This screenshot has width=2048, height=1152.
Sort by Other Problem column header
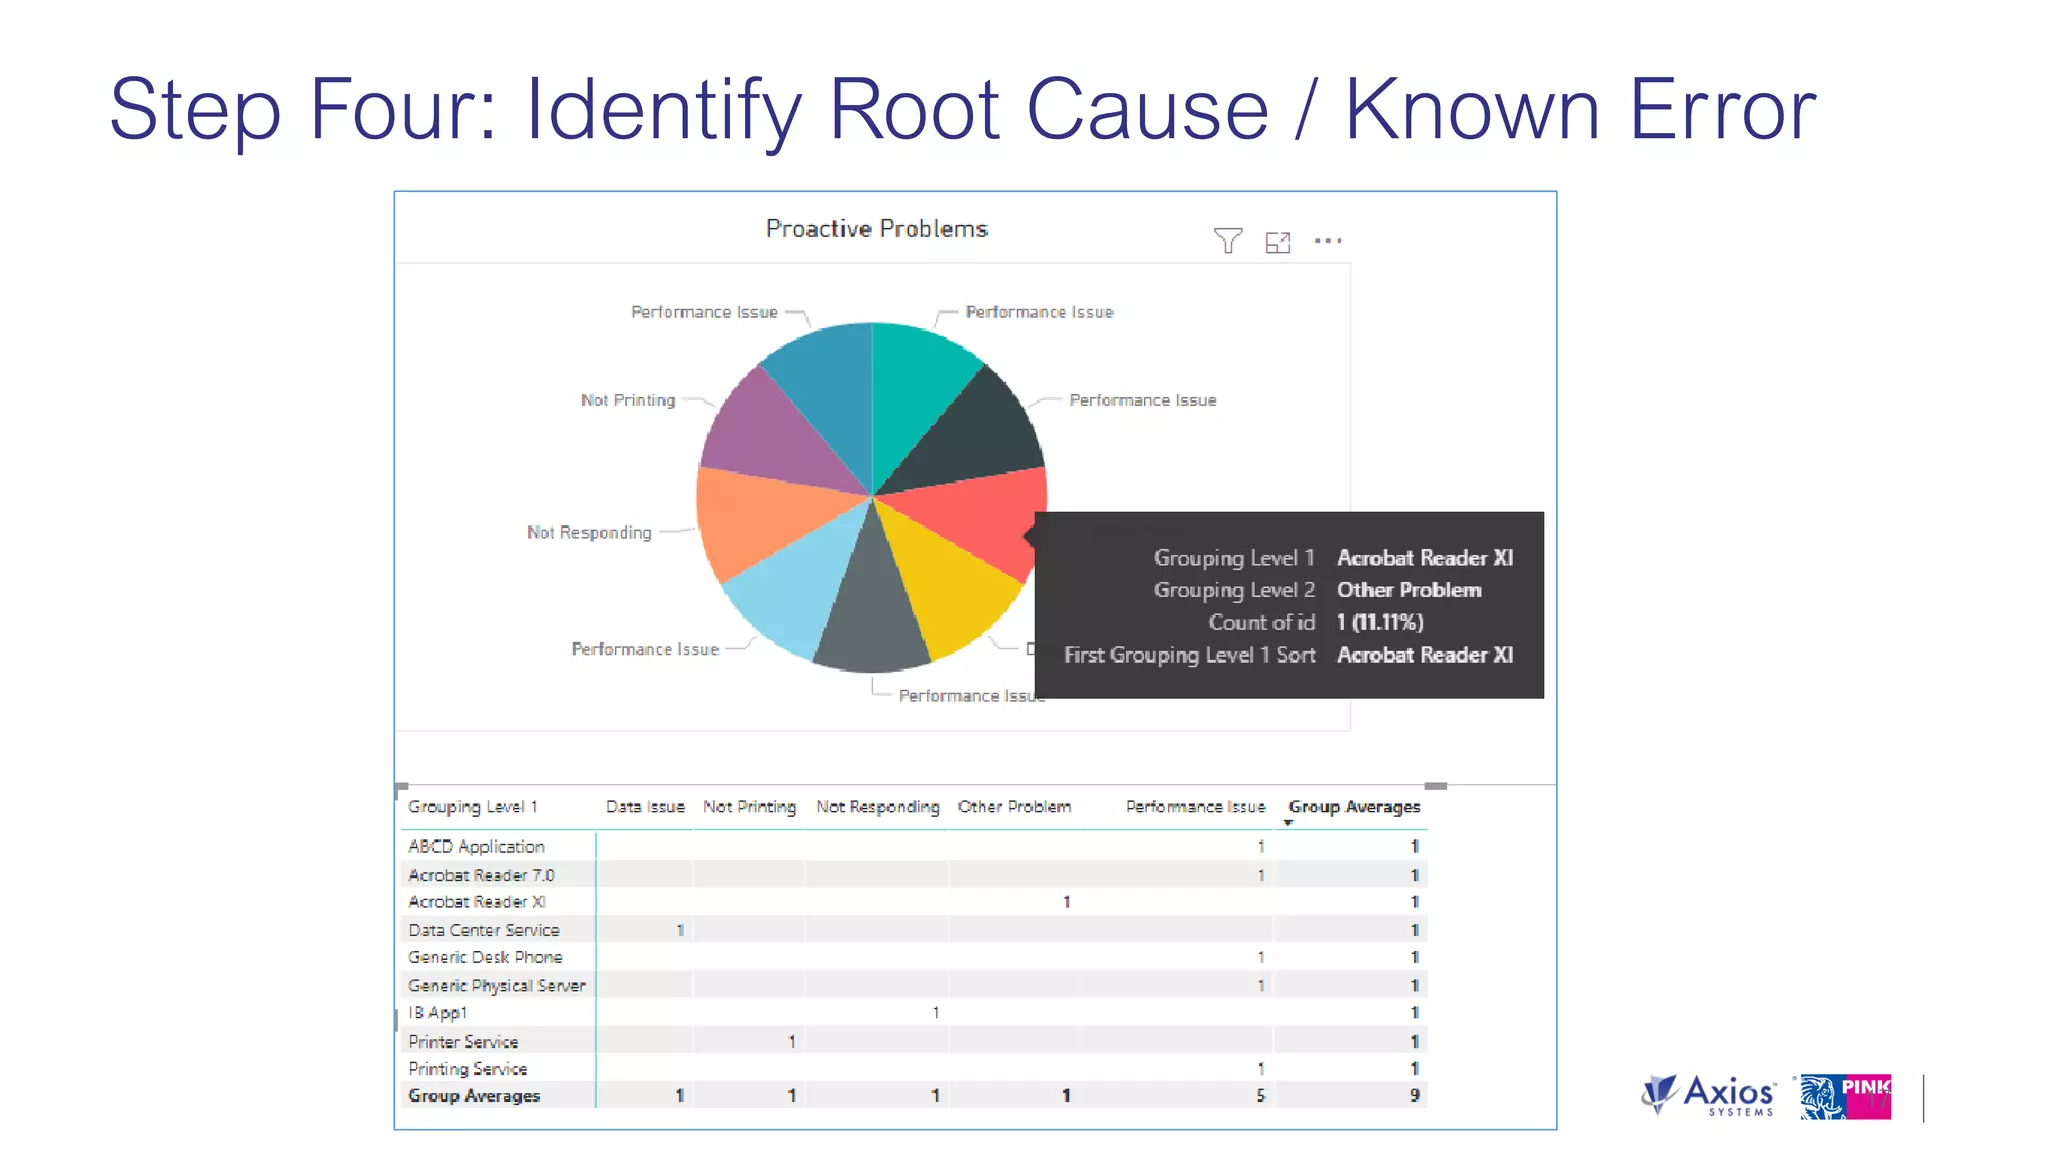(x=1013, y=806)
